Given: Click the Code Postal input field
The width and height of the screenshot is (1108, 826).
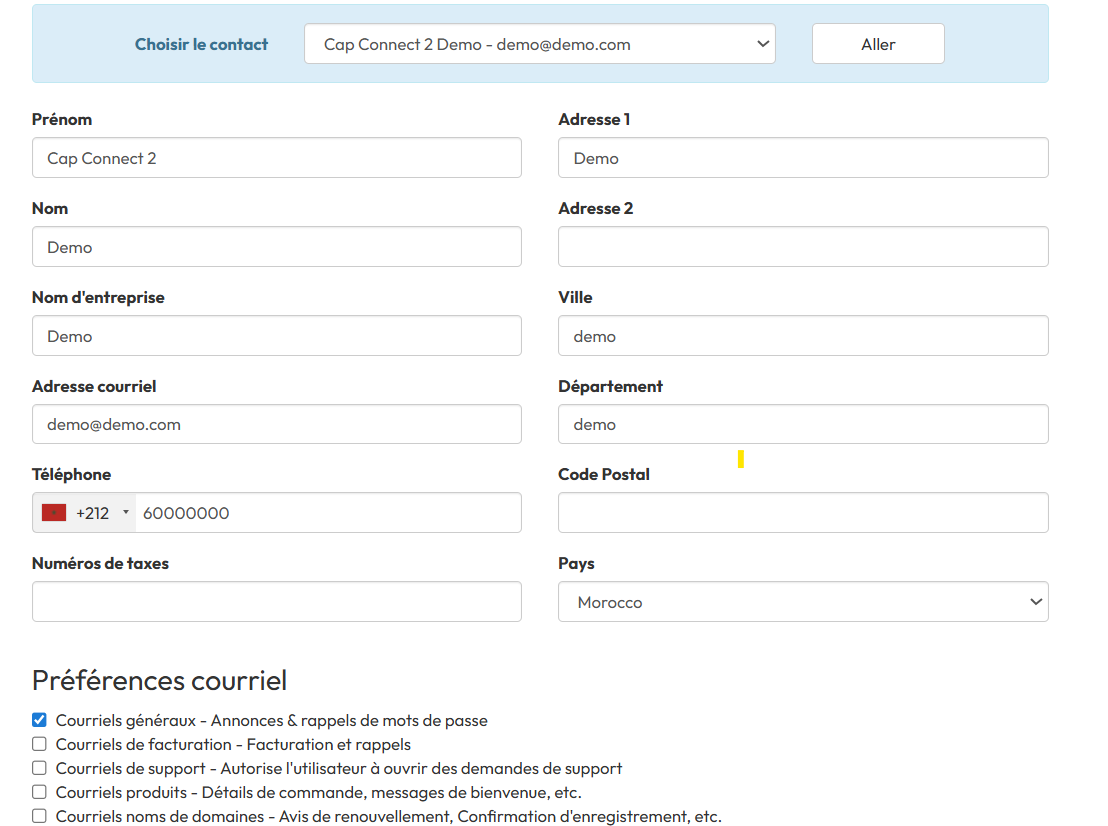Looking at the screenshot, I should coord(802,512).
